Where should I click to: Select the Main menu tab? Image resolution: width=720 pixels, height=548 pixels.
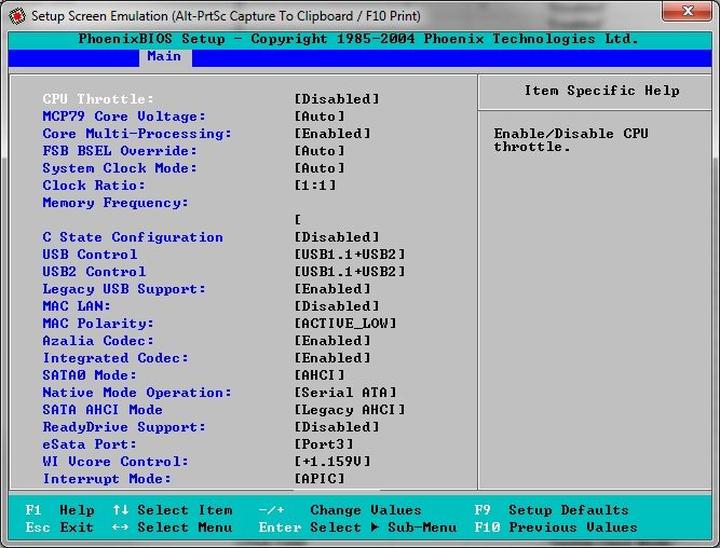164,56
